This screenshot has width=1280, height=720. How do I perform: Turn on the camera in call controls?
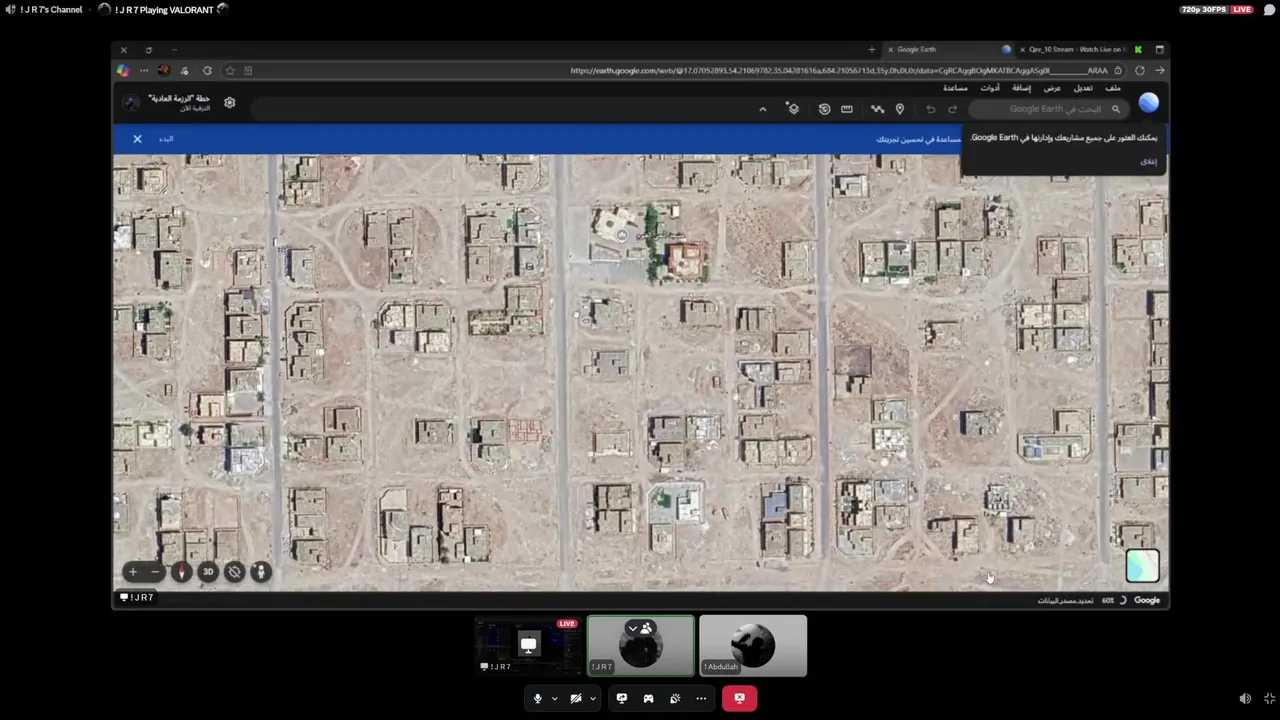pos(575,698)
